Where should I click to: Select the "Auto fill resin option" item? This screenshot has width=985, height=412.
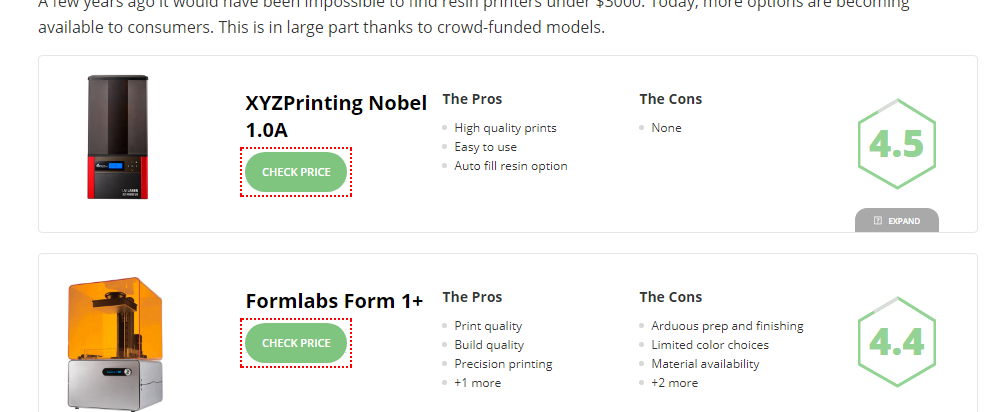(x=510, y=166)
